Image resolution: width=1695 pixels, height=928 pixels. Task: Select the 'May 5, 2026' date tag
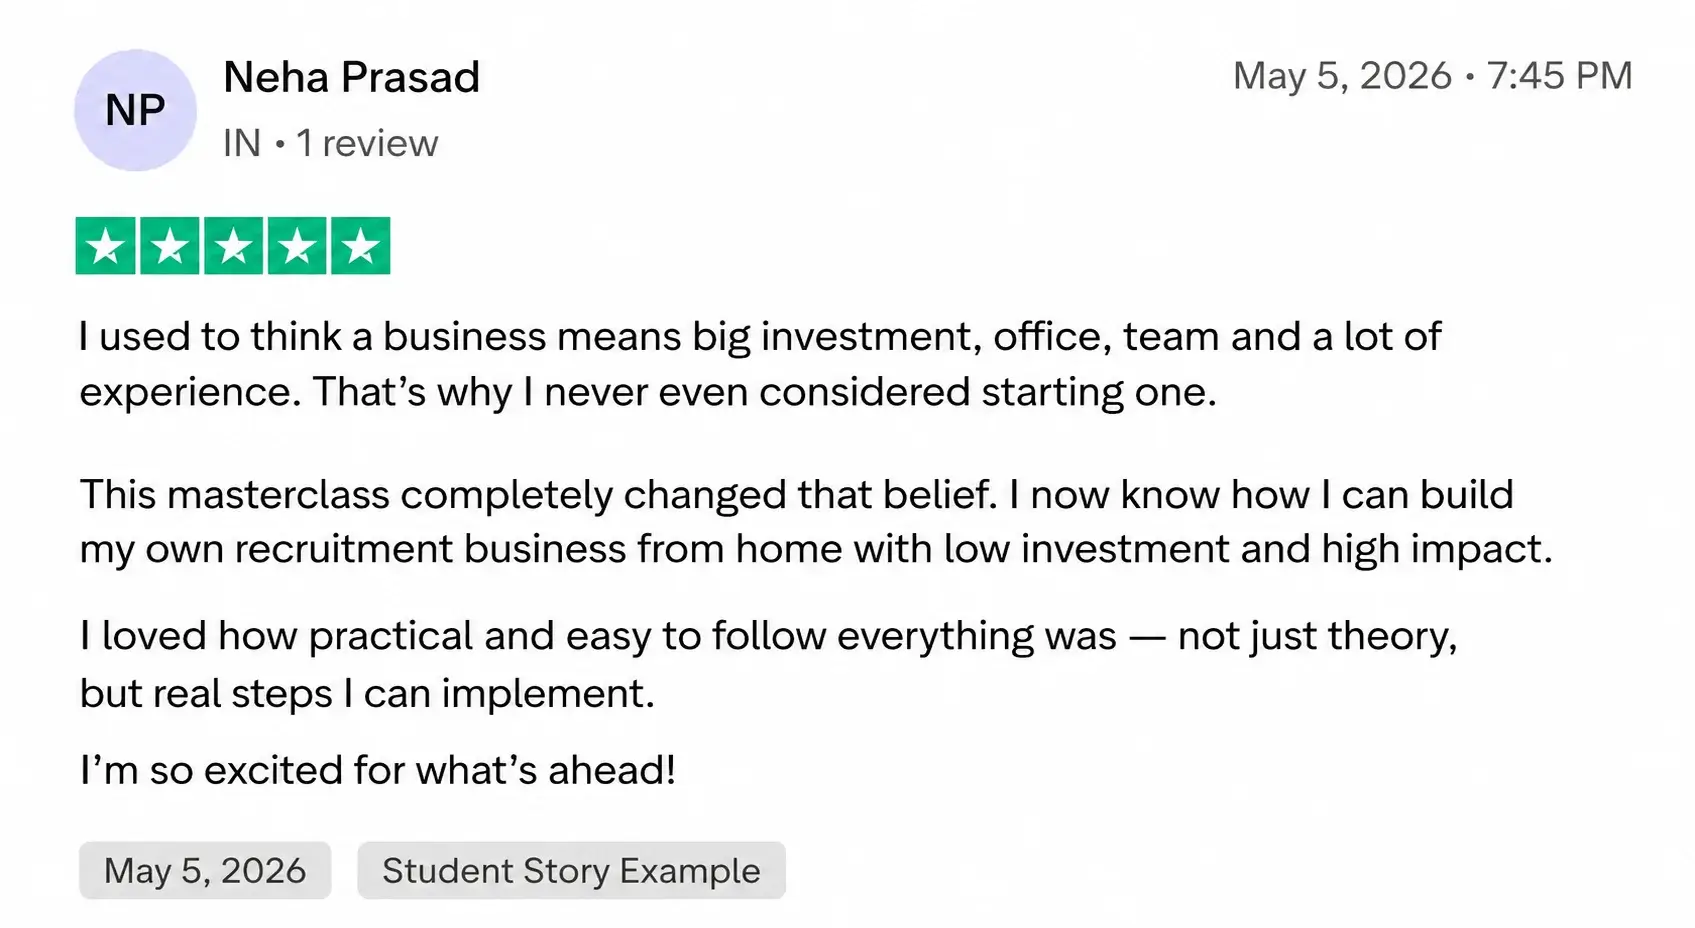205,871
